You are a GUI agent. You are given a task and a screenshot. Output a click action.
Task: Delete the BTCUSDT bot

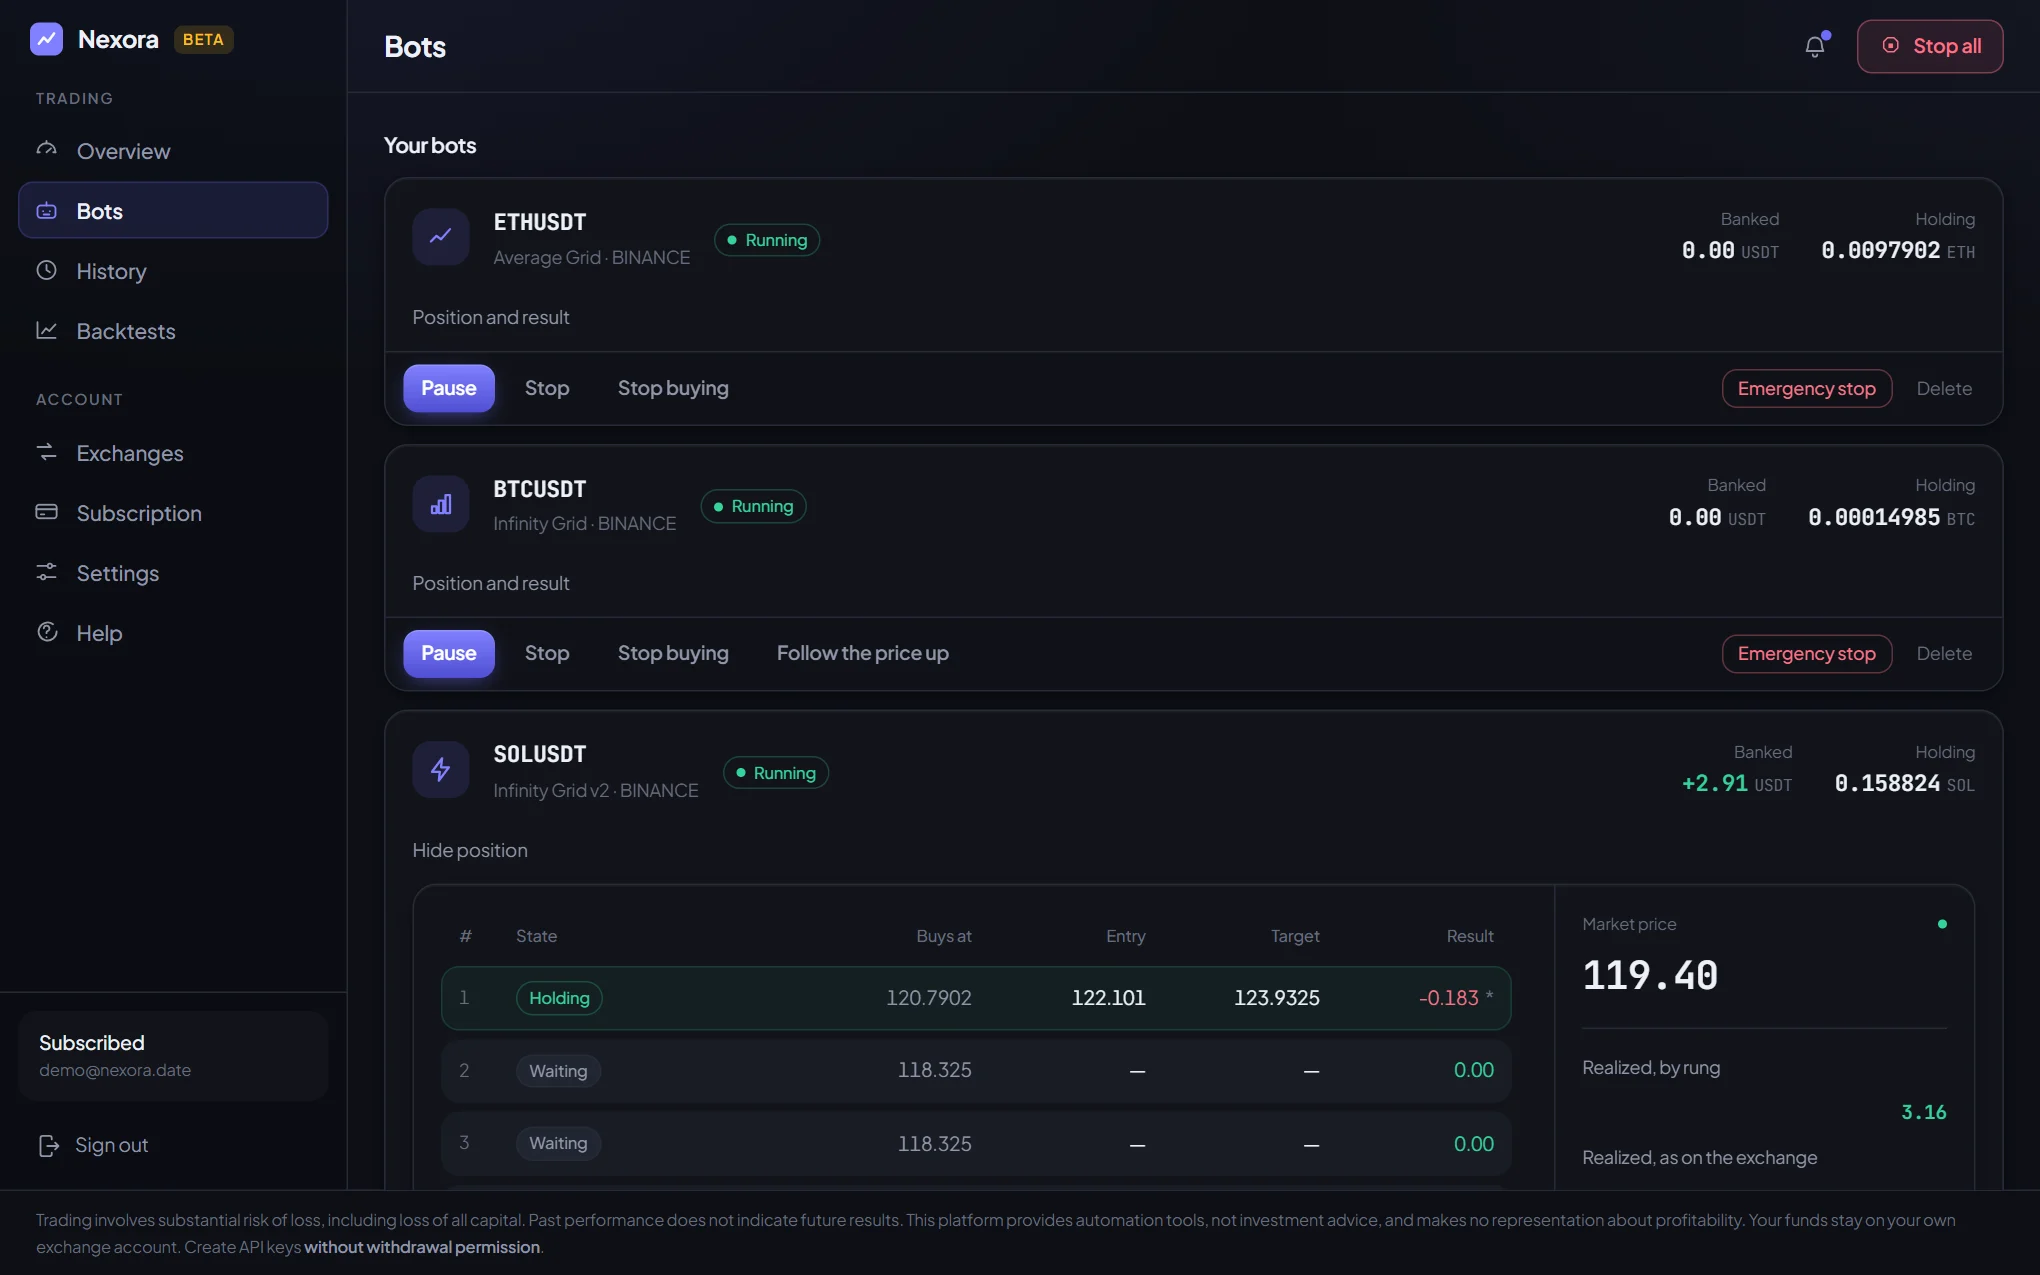coord(1944,653)
